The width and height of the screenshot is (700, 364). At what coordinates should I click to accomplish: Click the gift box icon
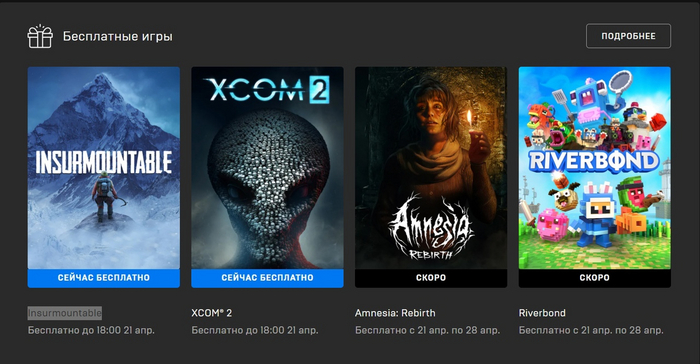point(40,36)
